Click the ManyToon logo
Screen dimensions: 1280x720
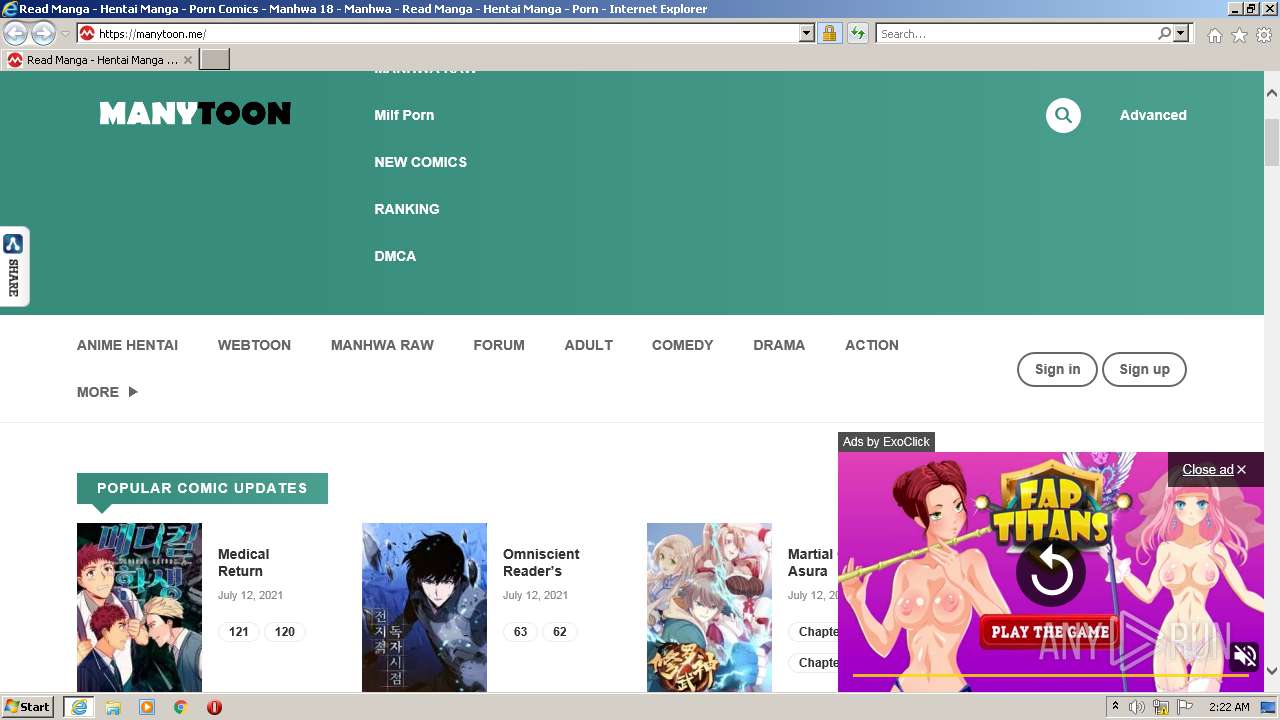(x=195, y=114)
